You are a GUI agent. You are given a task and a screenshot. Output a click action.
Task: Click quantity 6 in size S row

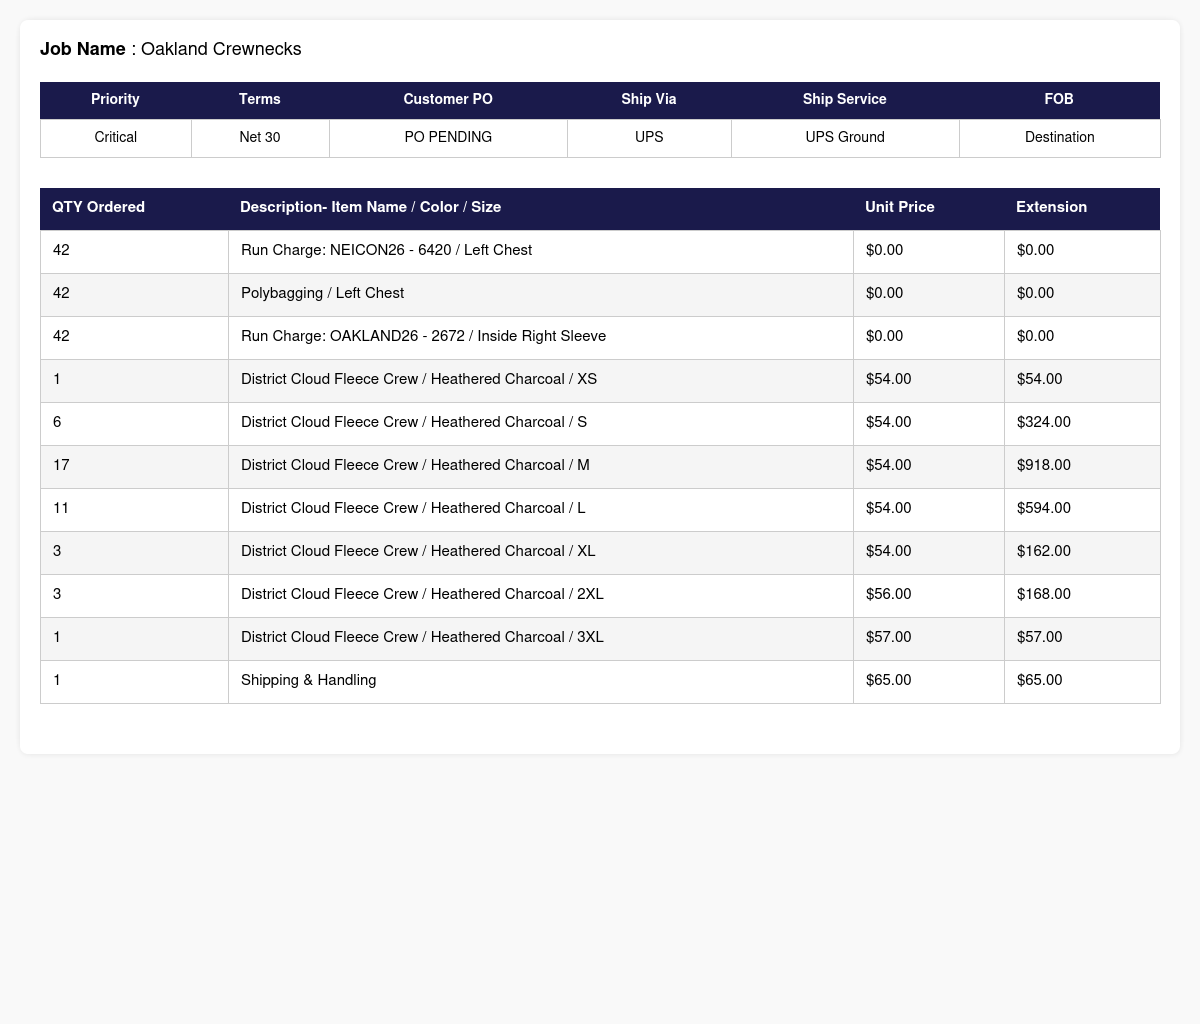tap(57, 422)
